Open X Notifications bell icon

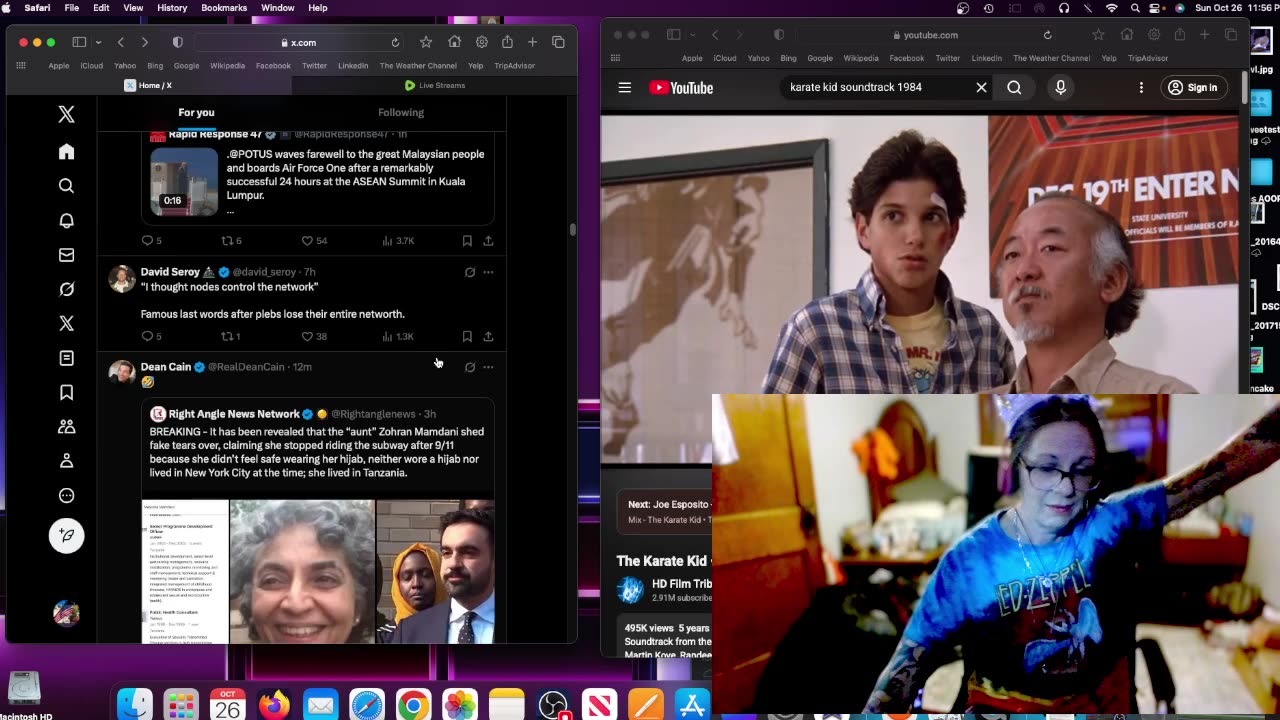66,221
